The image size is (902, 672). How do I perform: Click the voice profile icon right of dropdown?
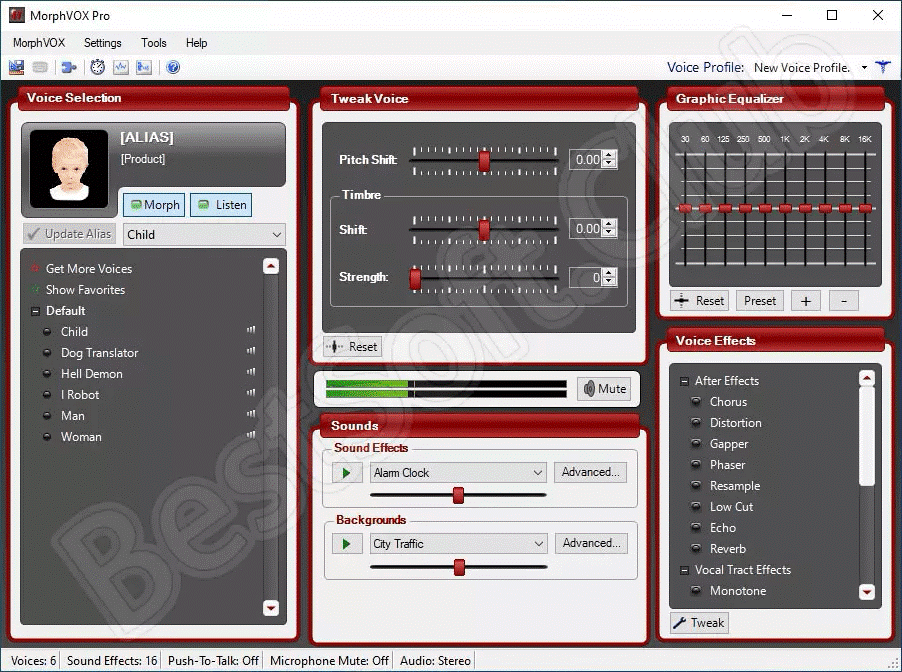[883, 67]
